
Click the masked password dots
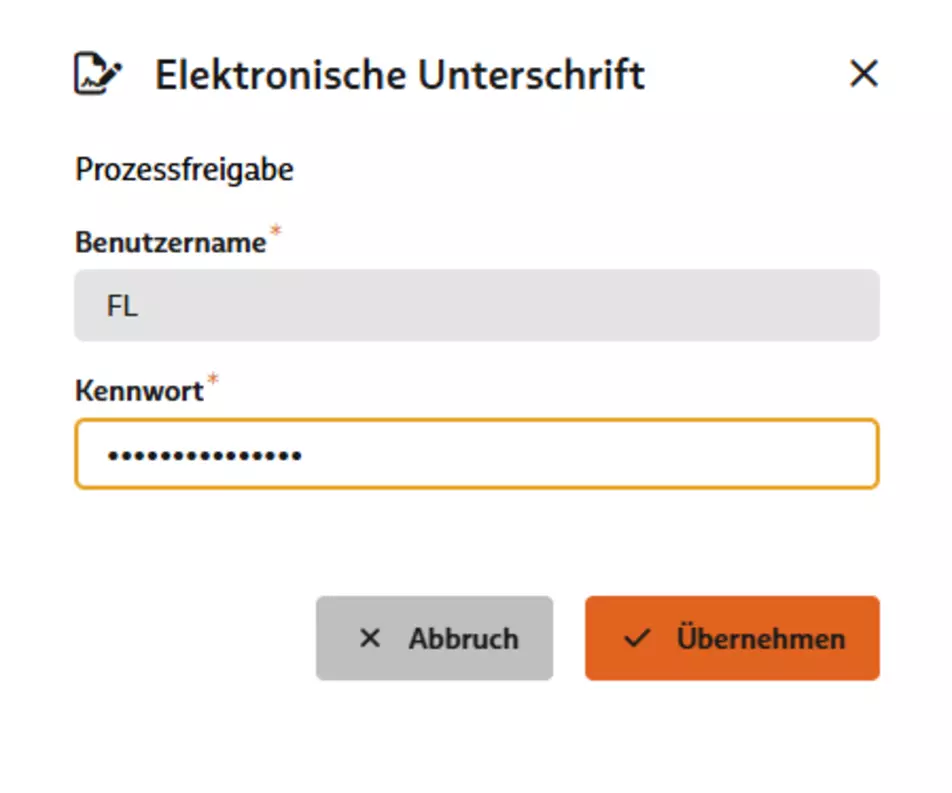click(x=205, y=455)
